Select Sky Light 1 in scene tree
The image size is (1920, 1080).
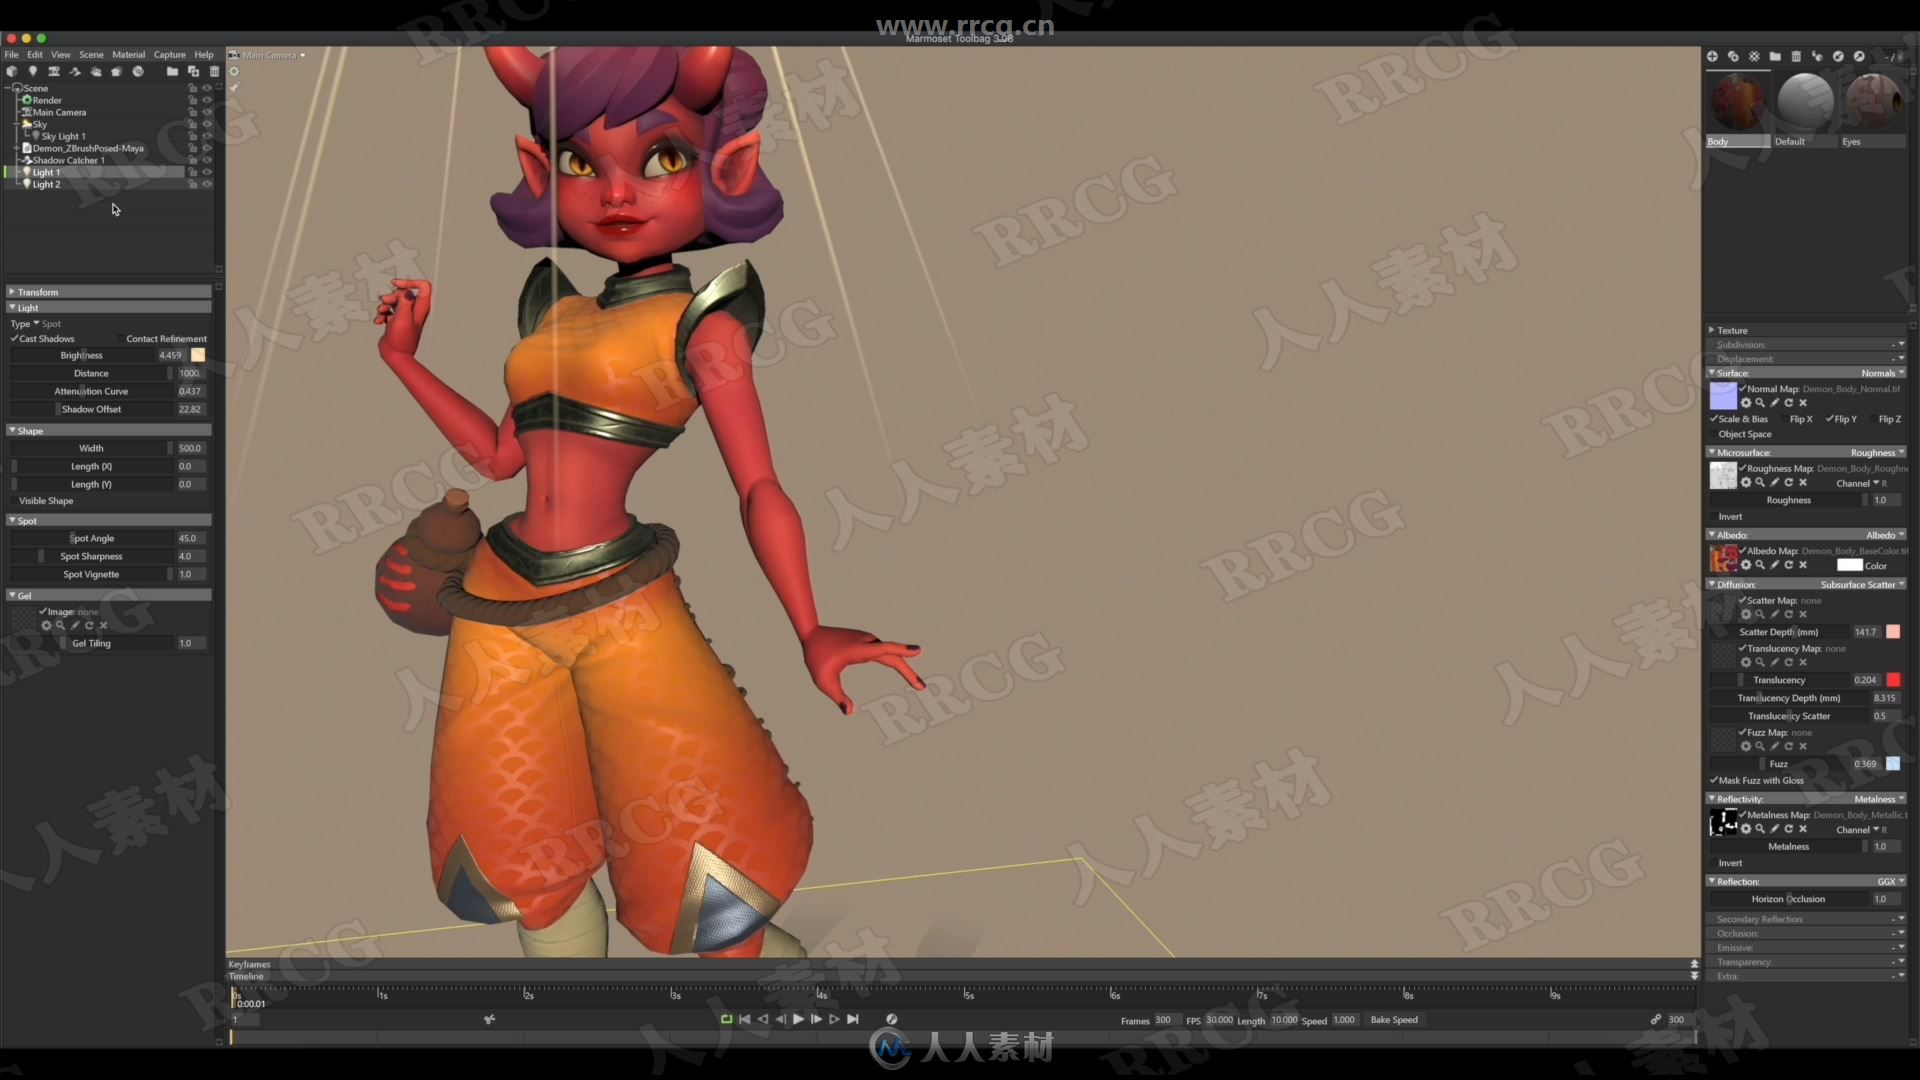(x=63, y=136)
